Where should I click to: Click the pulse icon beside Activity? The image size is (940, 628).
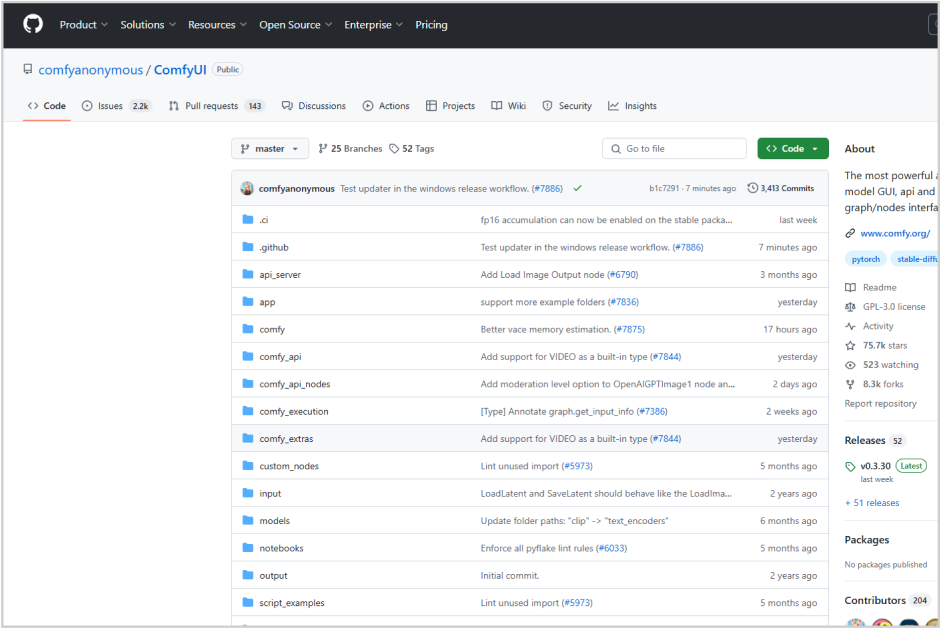pyautogui.click(x=850, y=326)
